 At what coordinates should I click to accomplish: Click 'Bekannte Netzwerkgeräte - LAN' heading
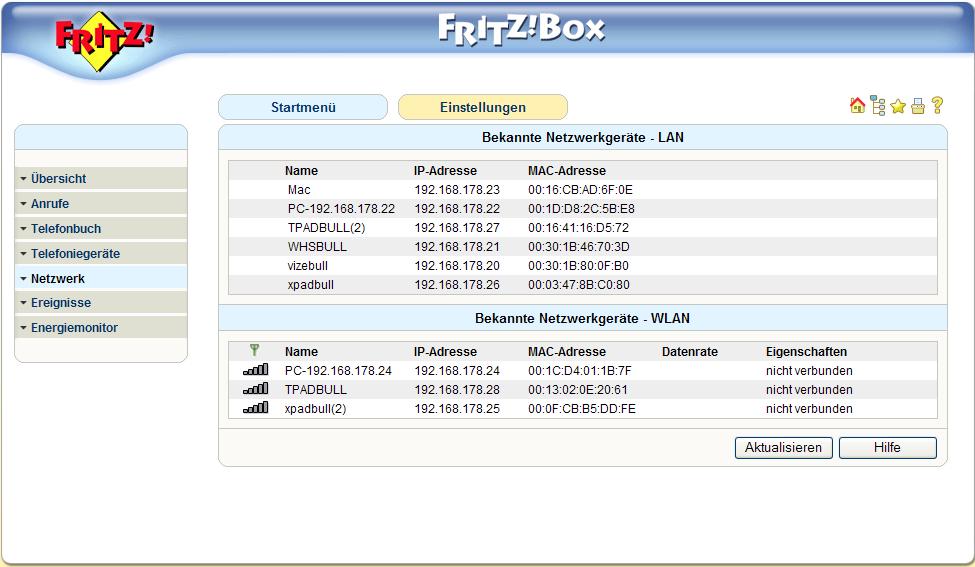(583, 137)
